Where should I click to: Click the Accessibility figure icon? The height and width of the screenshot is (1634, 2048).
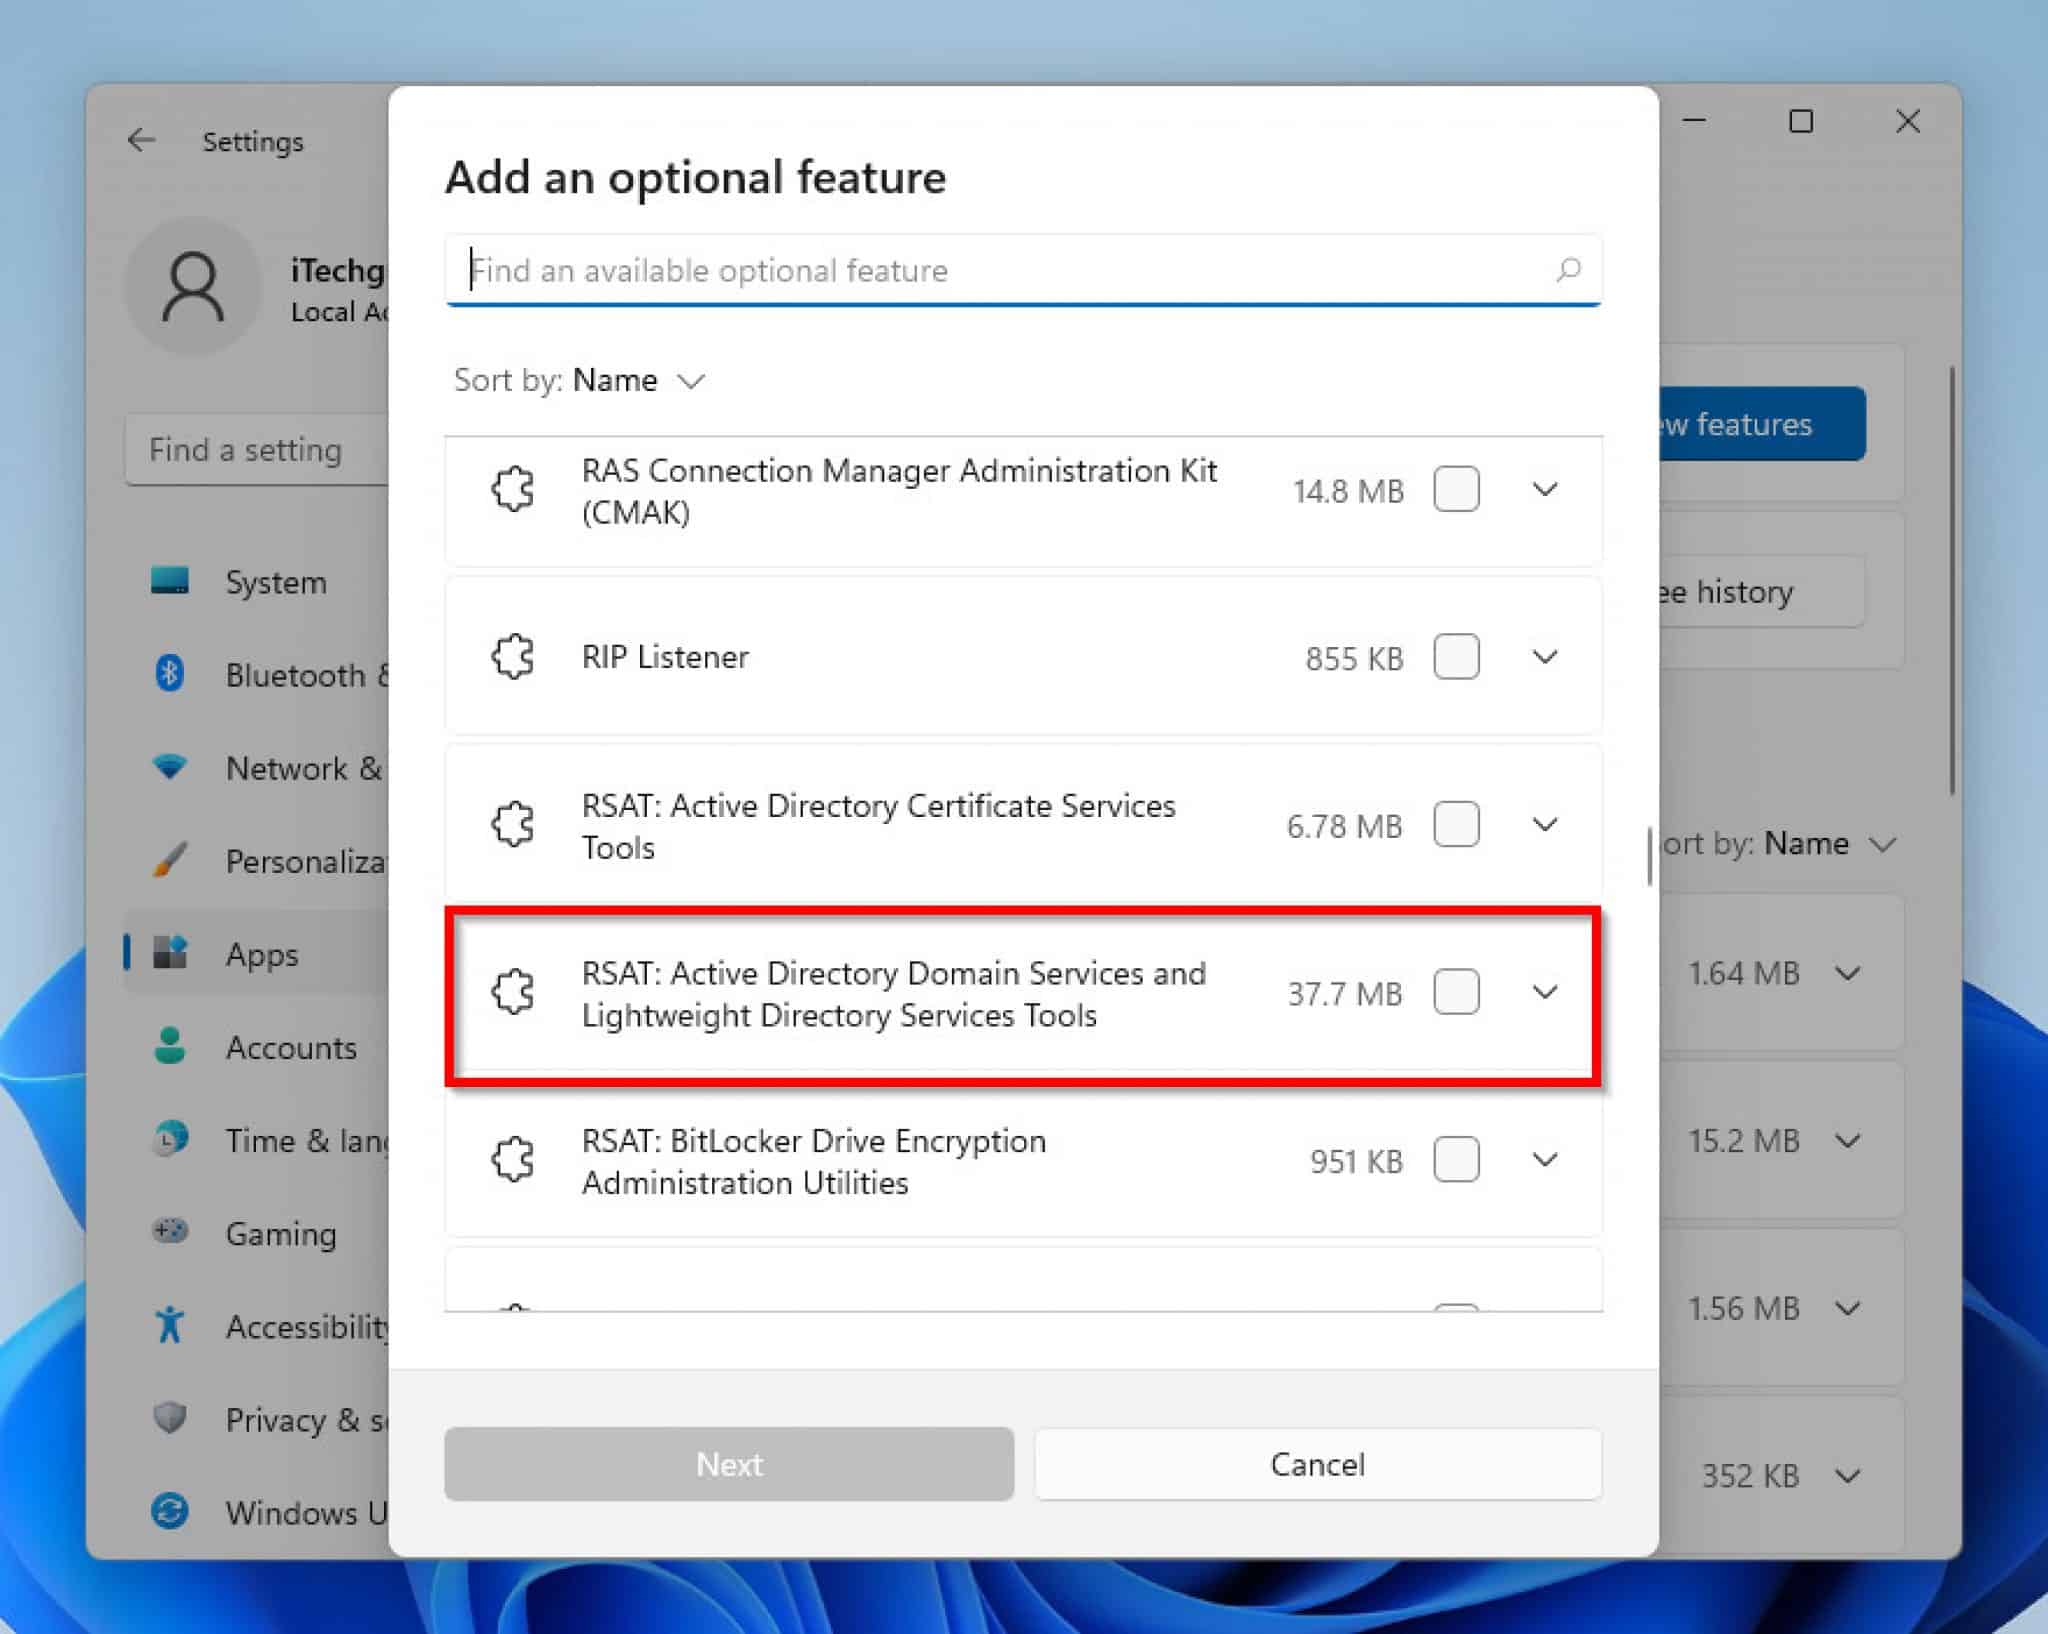click(x=169, y=1325)
